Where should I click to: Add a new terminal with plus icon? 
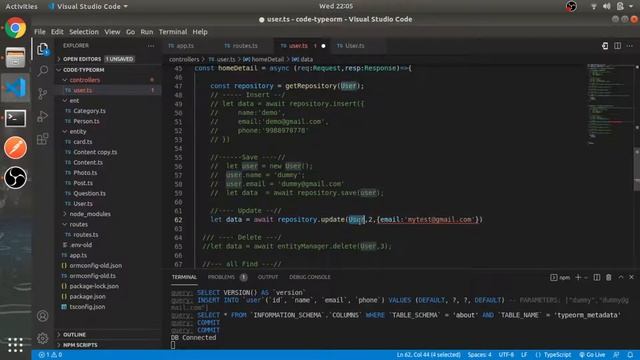point(578,277)
